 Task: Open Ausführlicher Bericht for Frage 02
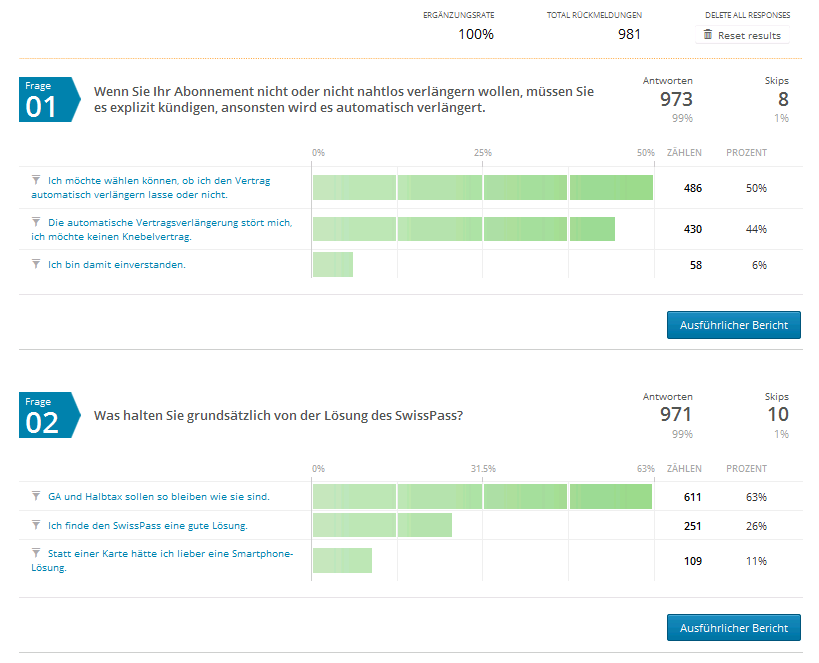(x=733, y=627)
